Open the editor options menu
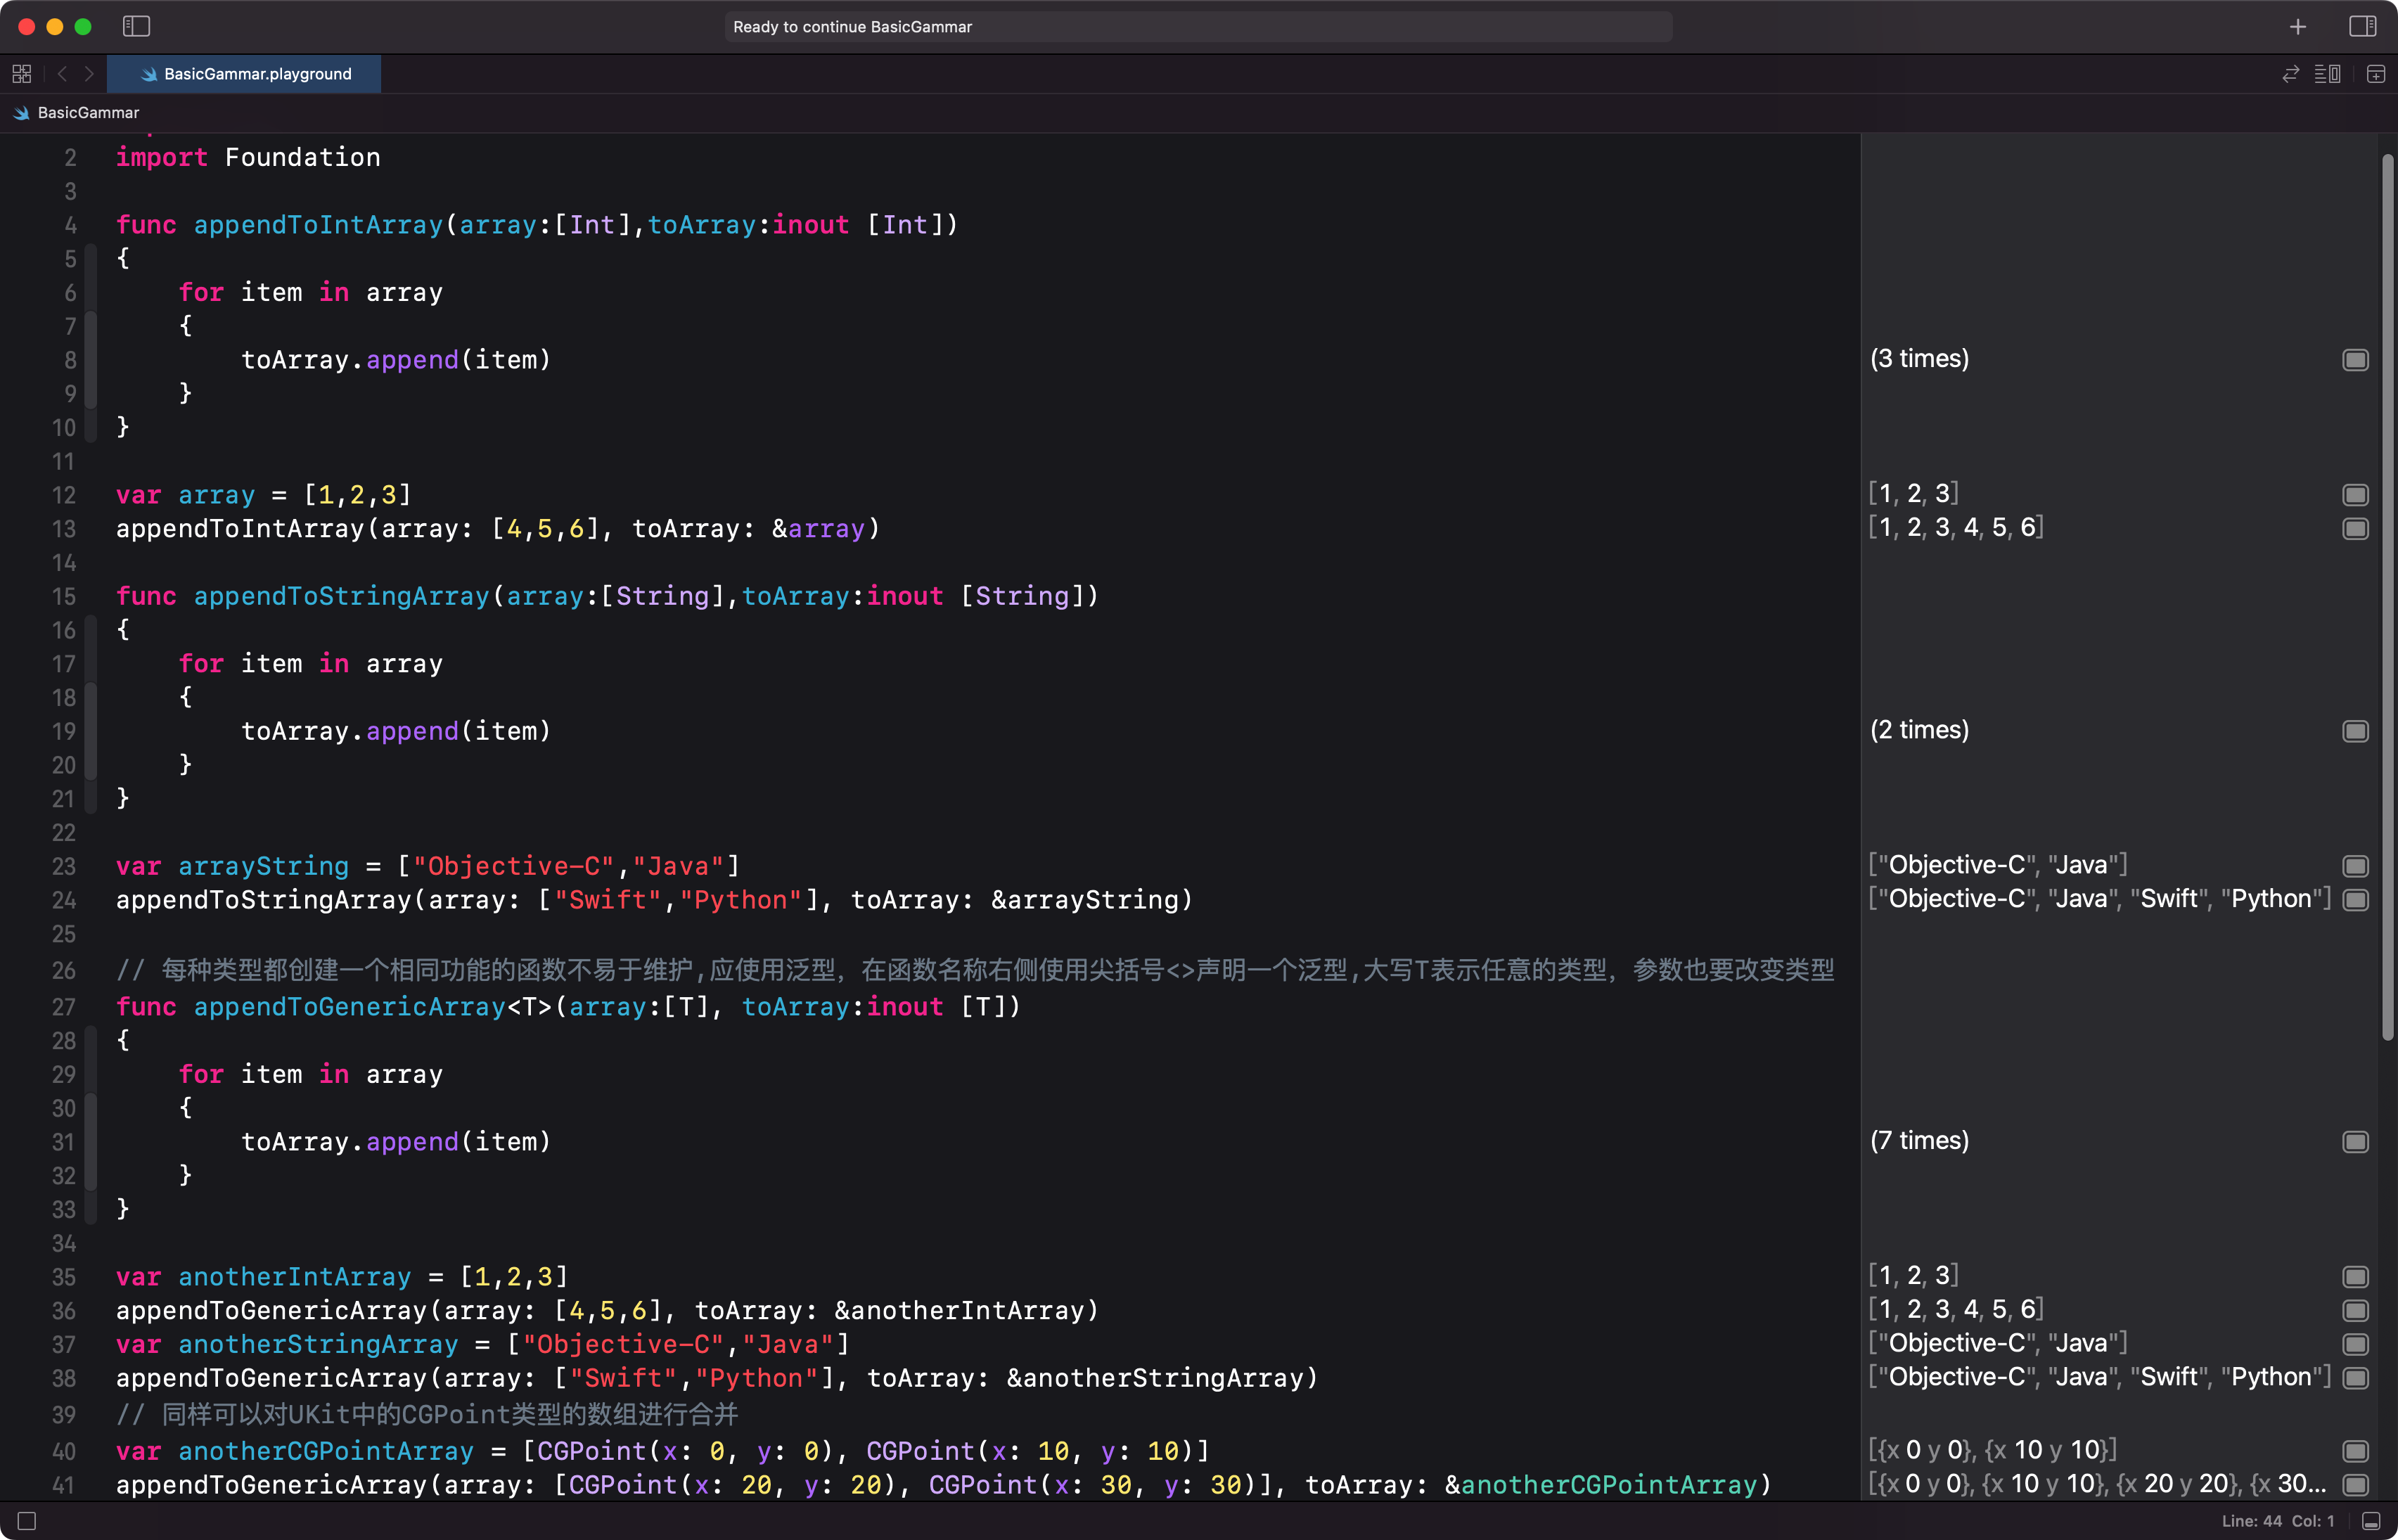The width and height of the screenshot is (2398, 1540). tap(2328, 74)
